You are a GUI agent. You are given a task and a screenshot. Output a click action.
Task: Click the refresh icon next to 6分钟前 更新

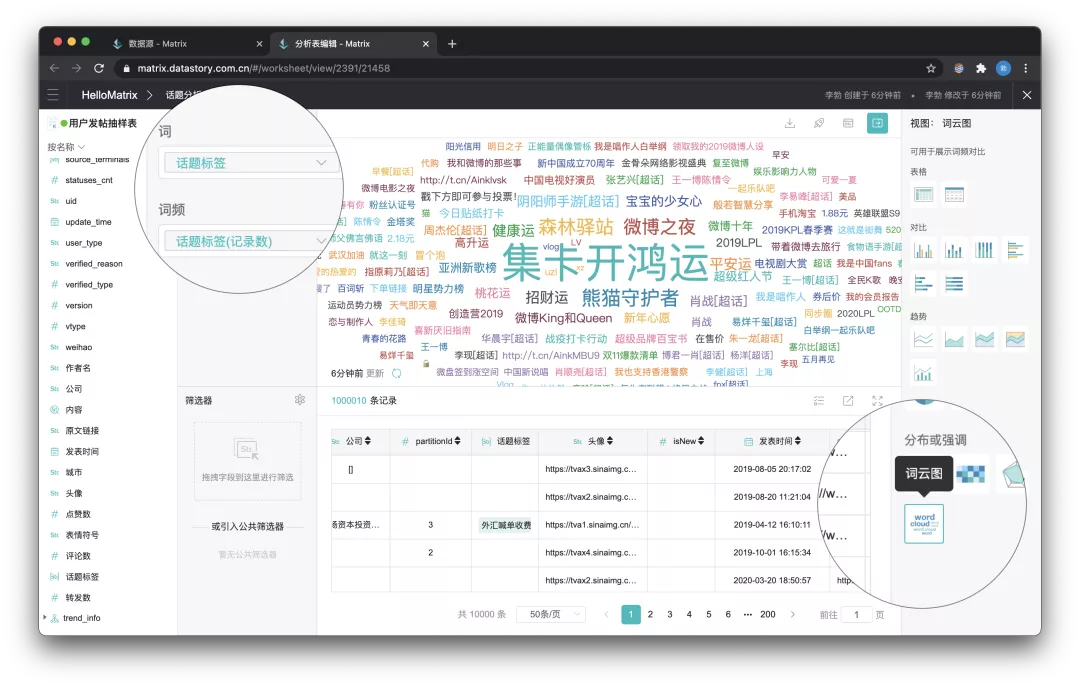coord(397,373)
